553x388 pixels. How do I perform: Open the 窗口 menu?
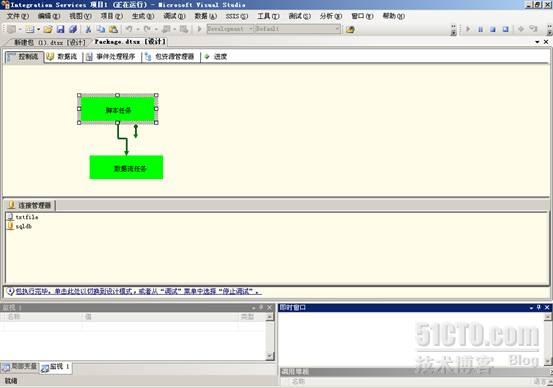click(x=362, y=16)
